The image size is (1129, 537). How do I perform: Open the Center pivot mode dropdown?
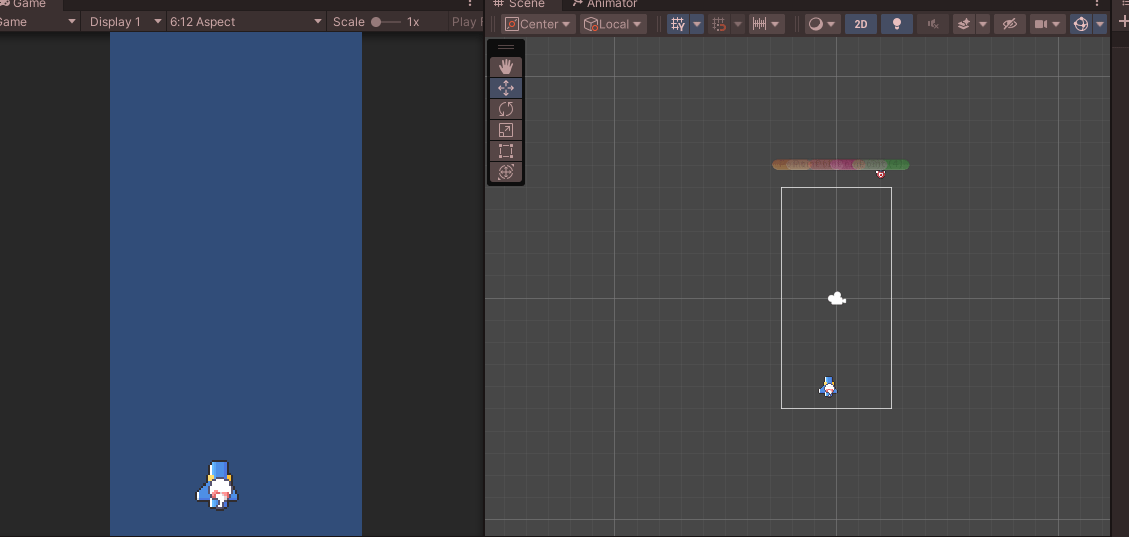pos(538,24)
